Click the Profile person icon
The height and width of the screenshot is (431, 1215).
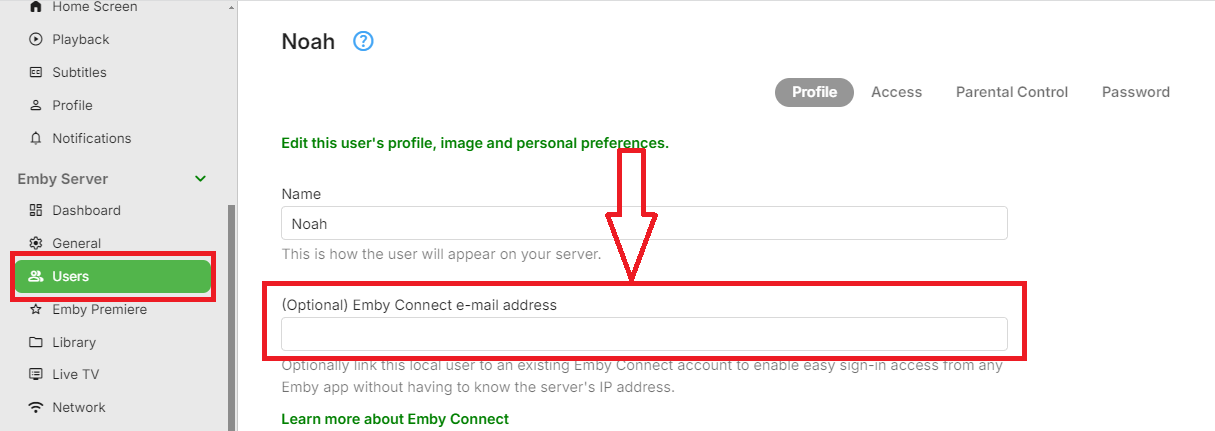click(36, 105)
